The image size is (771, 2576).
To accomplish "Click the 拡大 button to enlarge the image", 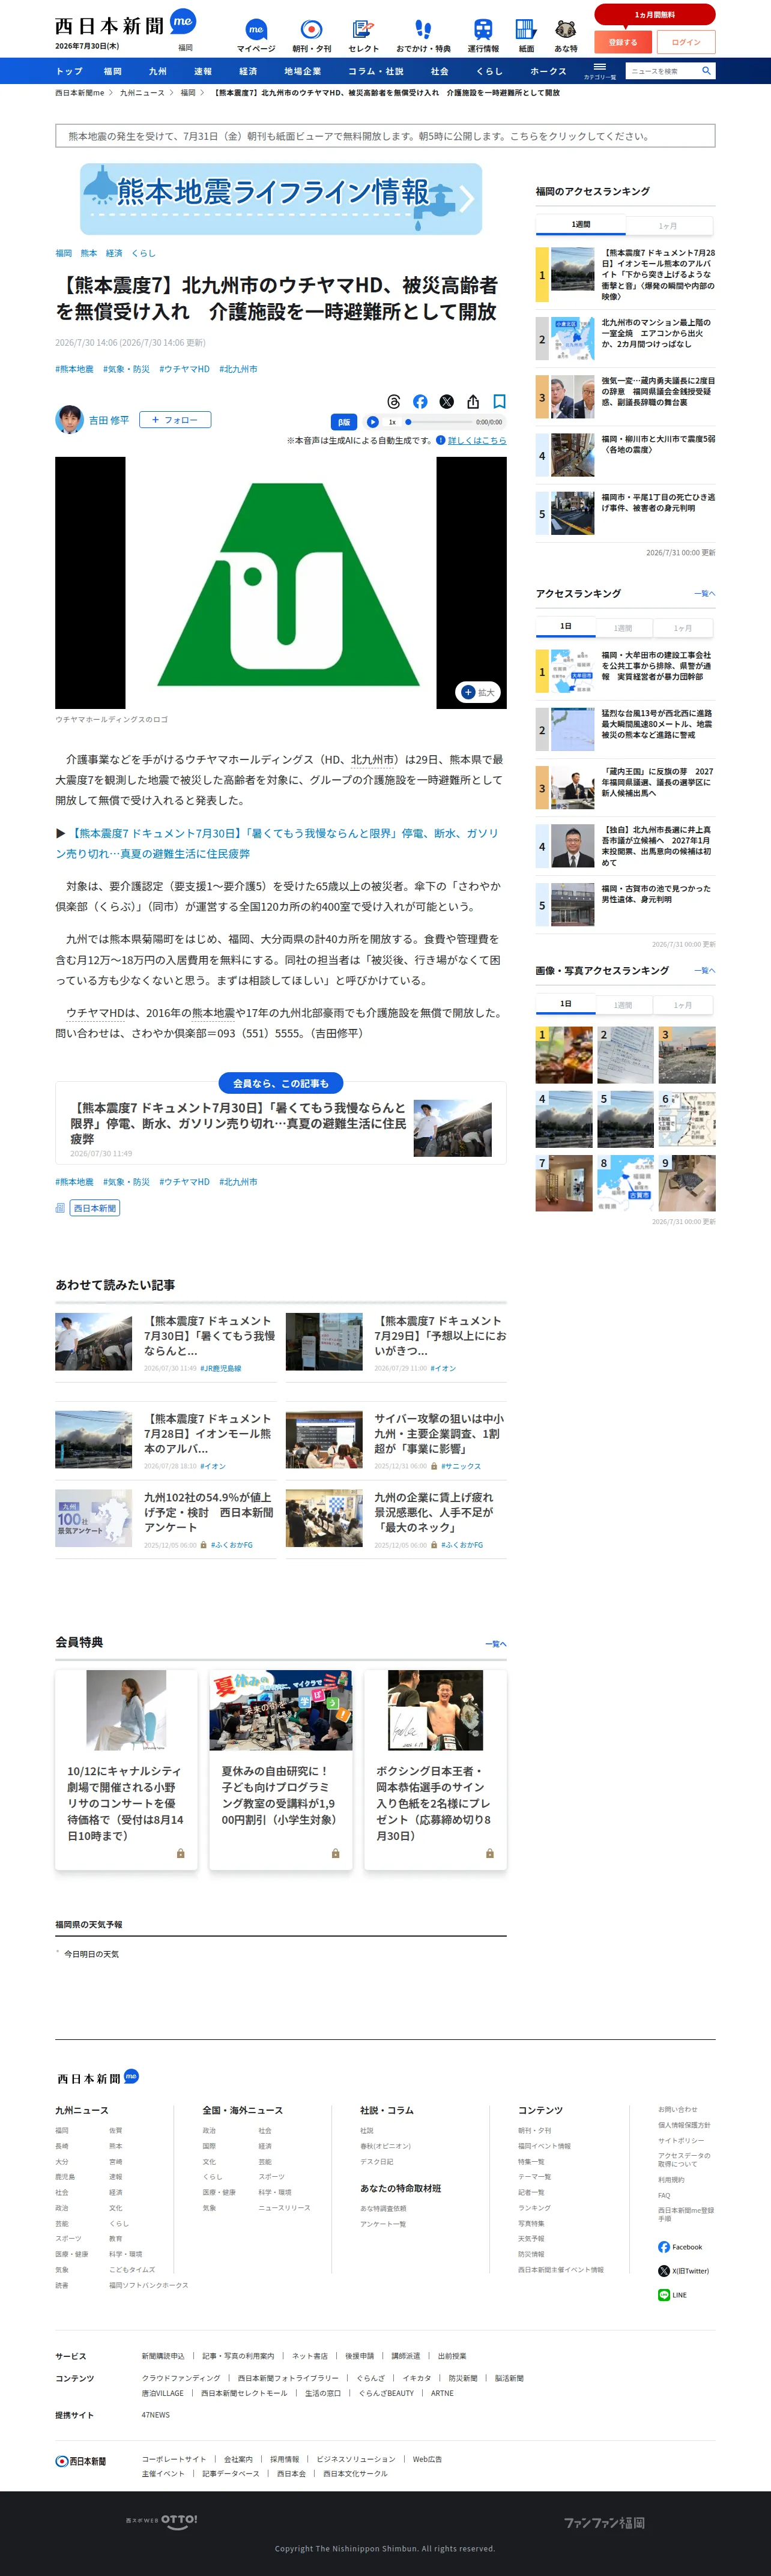I will (x=478, y=692).
